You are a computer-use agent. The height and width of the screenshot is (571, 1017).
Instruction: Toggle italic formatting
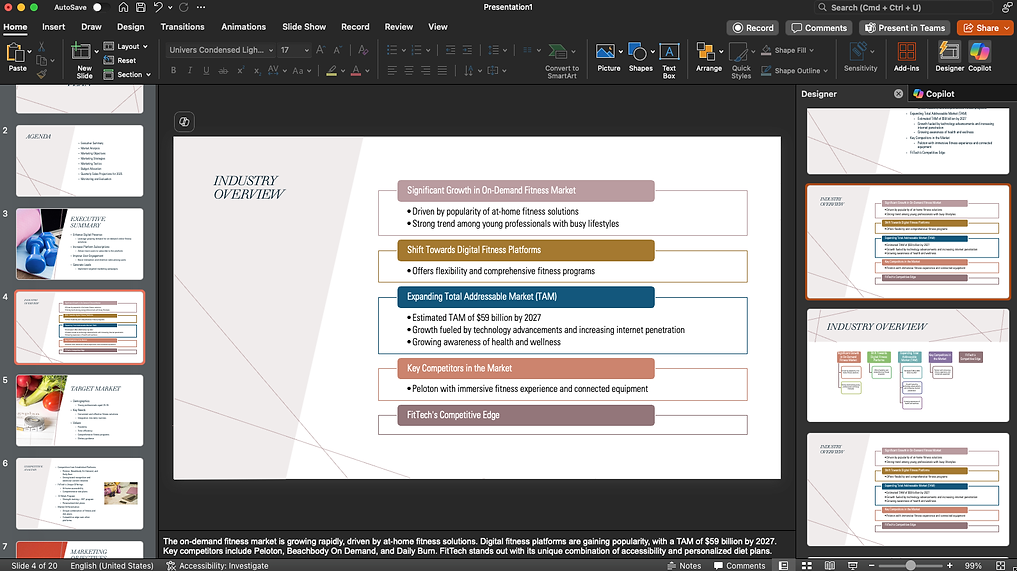[189, 70]
